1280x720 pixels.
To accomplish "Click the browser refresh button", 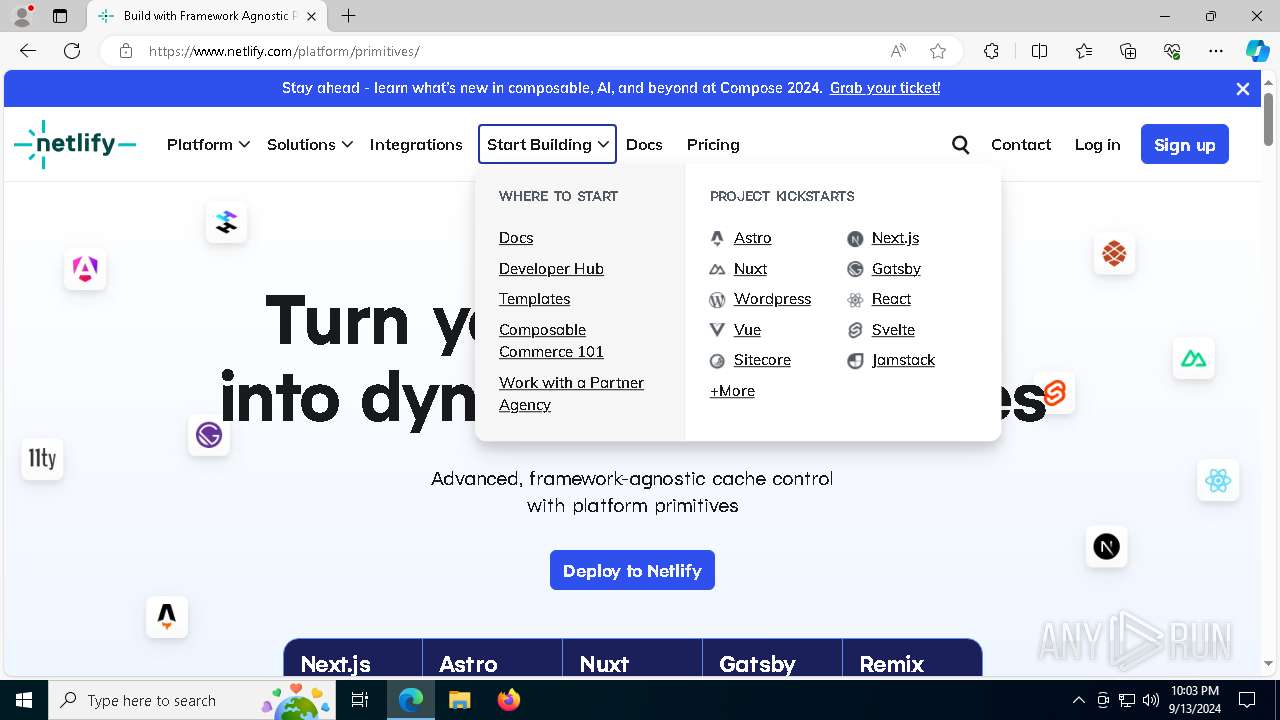I will 72,51.
